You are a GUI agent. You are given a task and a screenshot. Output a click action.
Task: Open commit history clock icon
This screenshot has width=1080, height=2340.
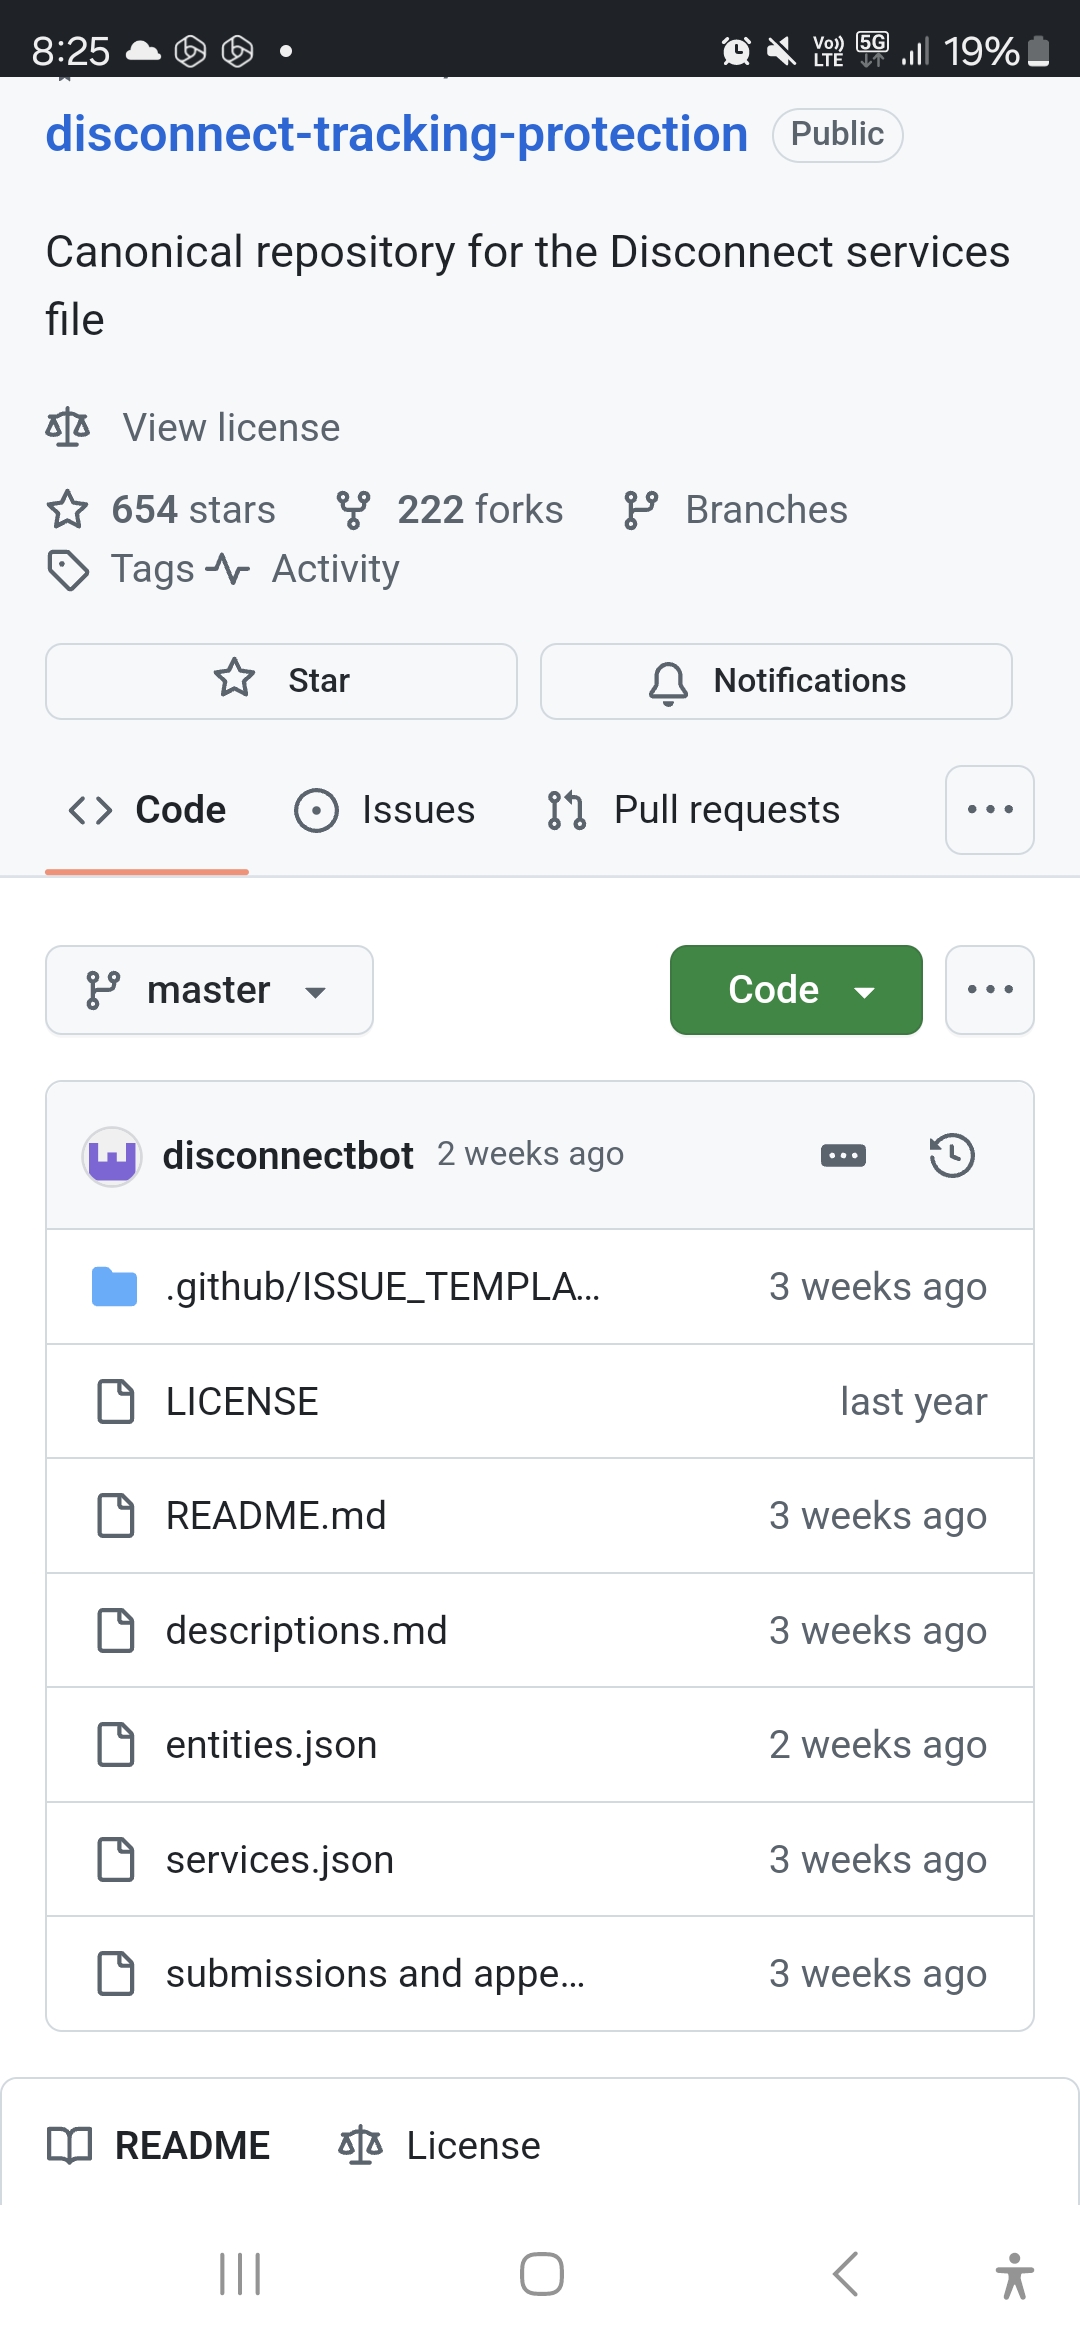(x=951, y=1155)
